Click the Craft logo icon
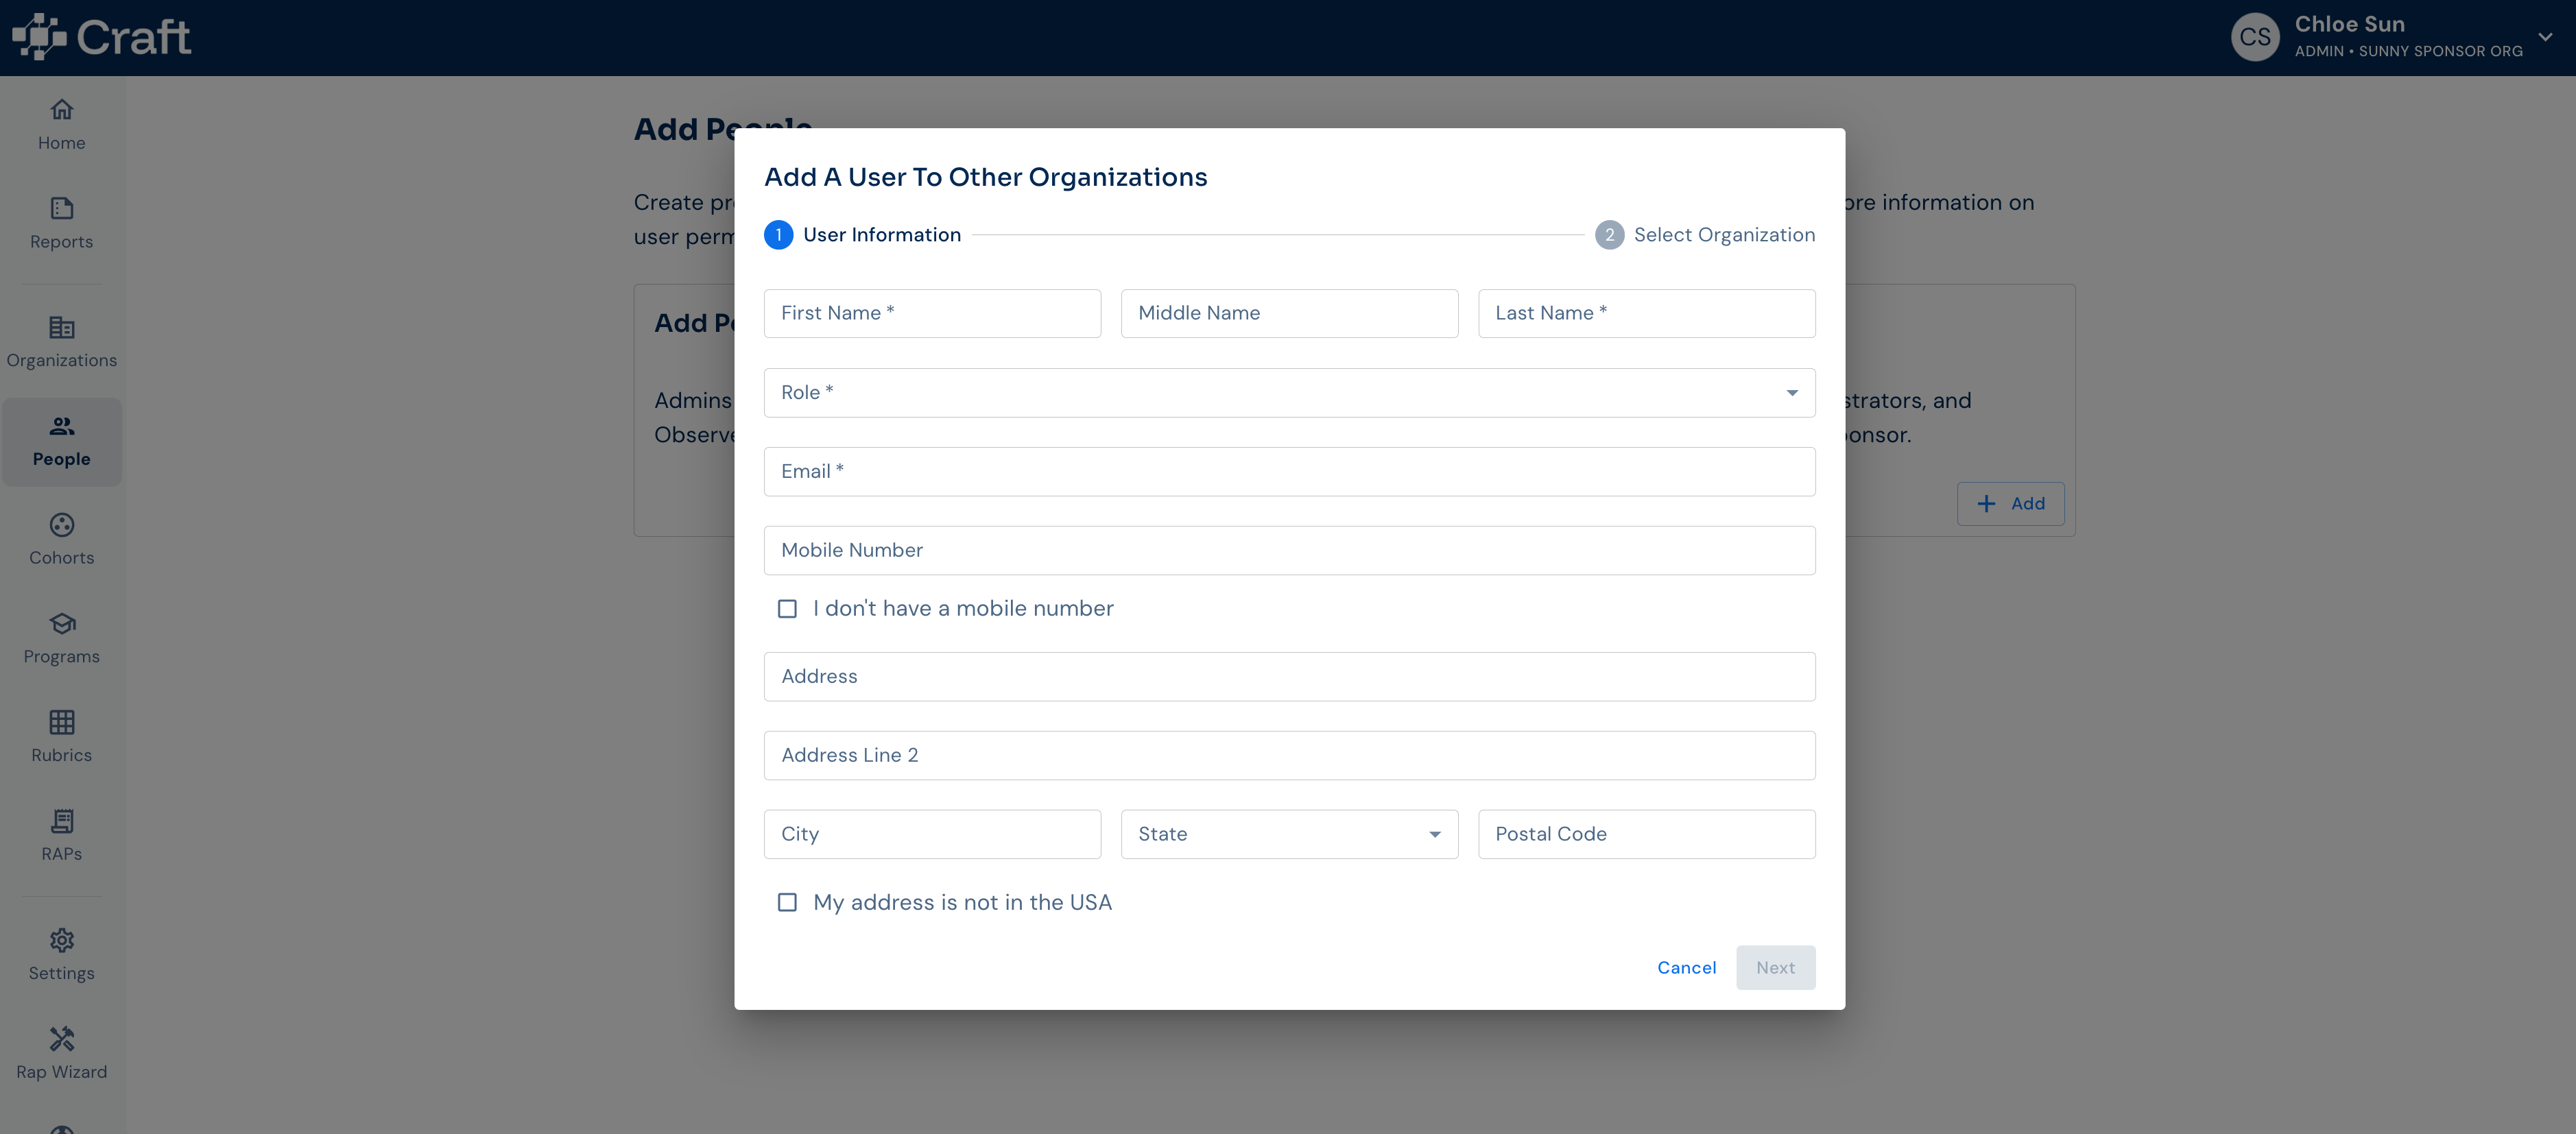Image resolution: width=2576 pixels, height=1134 pixels. (39, 37)
